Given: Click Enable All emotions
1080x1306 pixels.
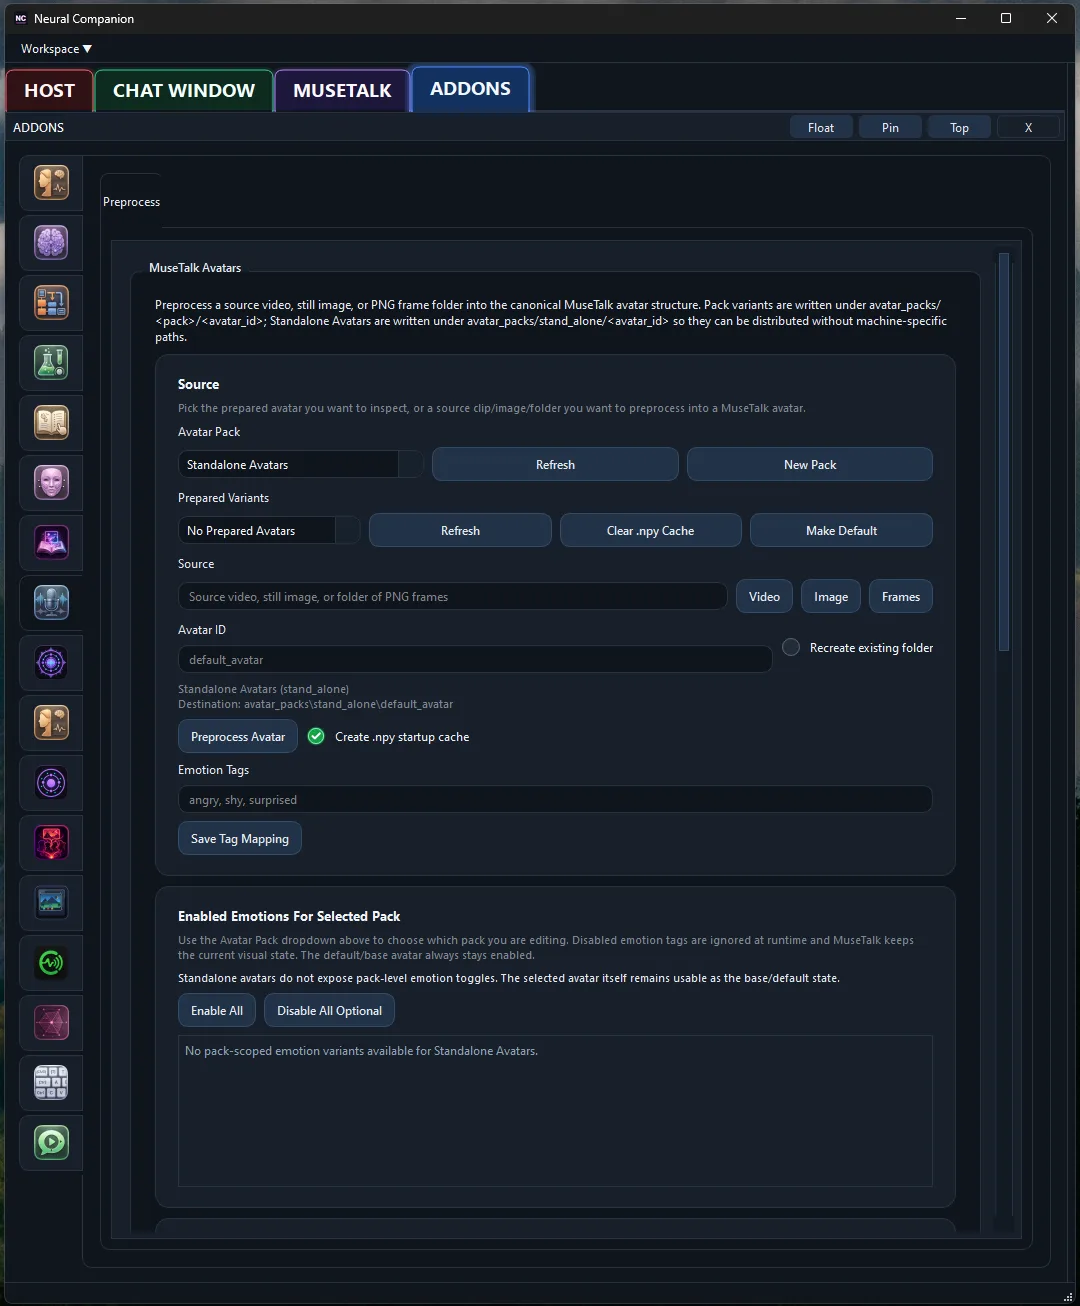Looking at the screenshot, I should (217, 1010).
